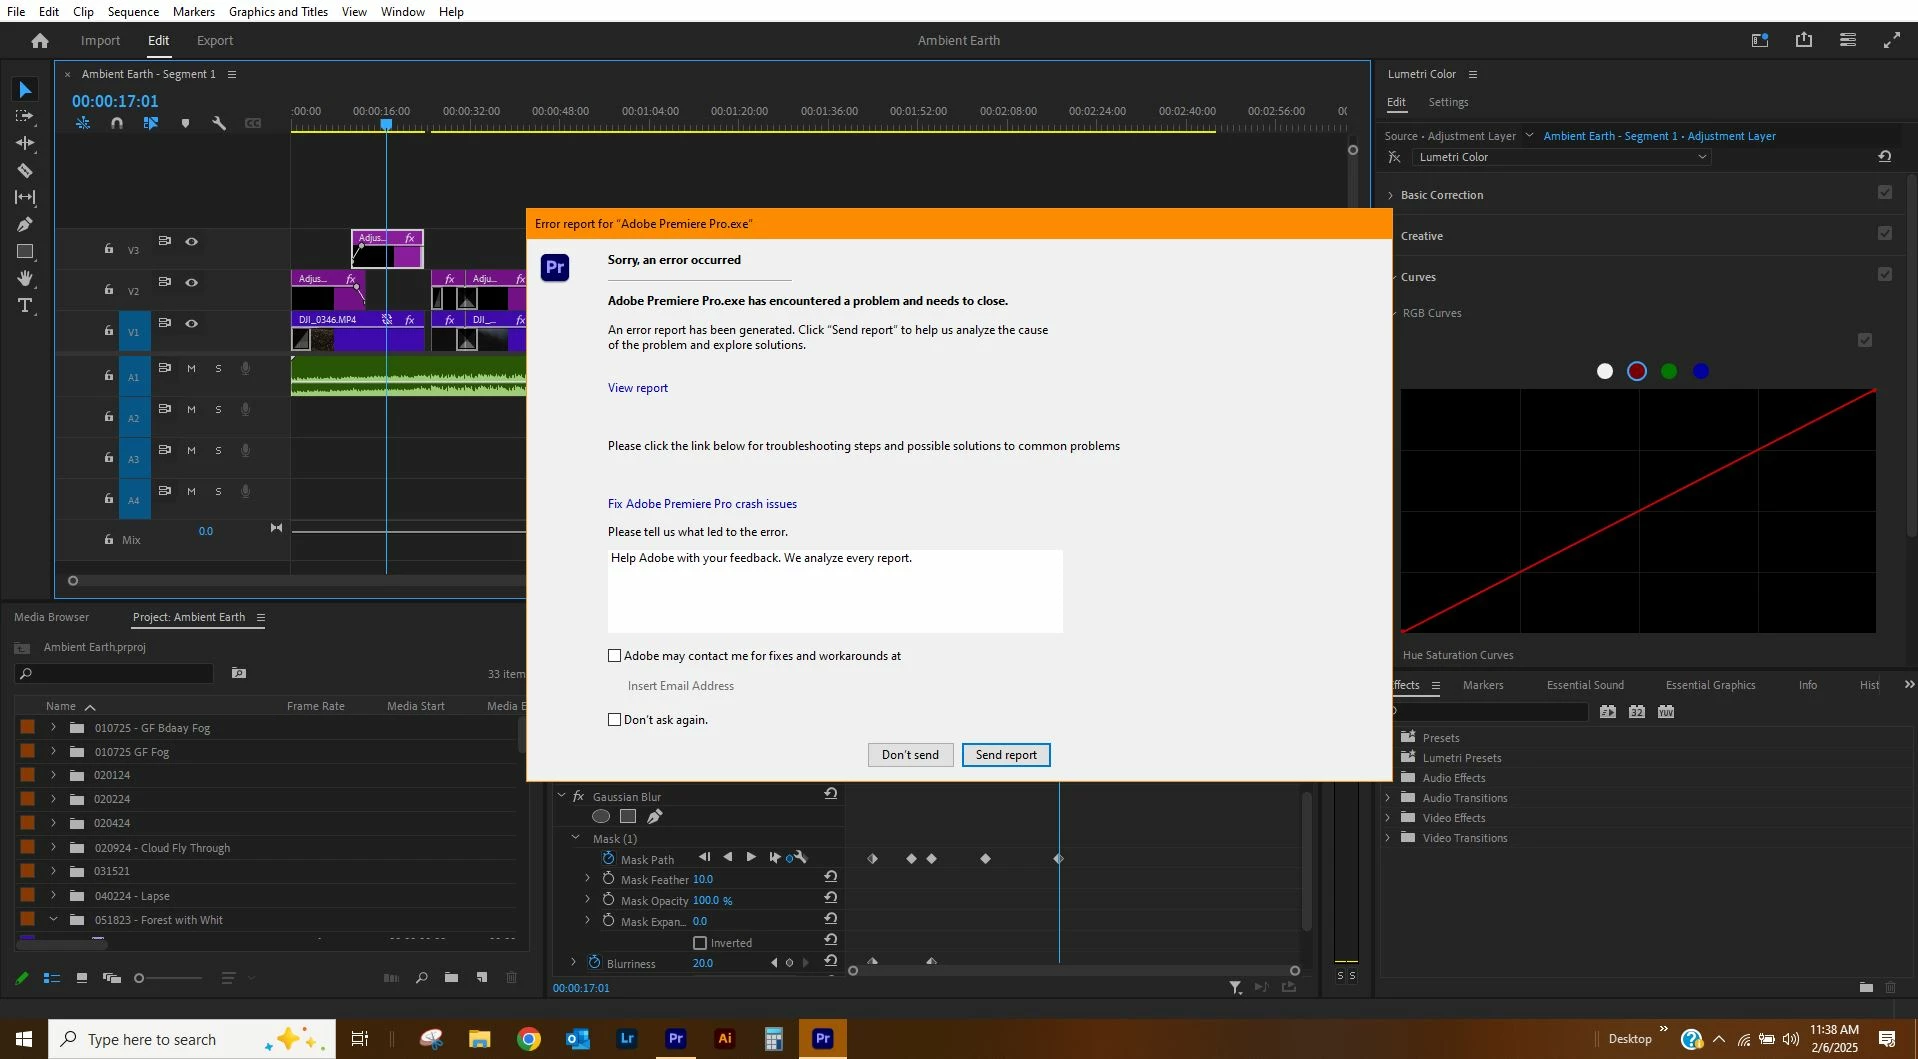The width and height of the screenshot is (1918, 1059).
Task: Expand the Audio Transitions folder
Action: [1388, 798]
